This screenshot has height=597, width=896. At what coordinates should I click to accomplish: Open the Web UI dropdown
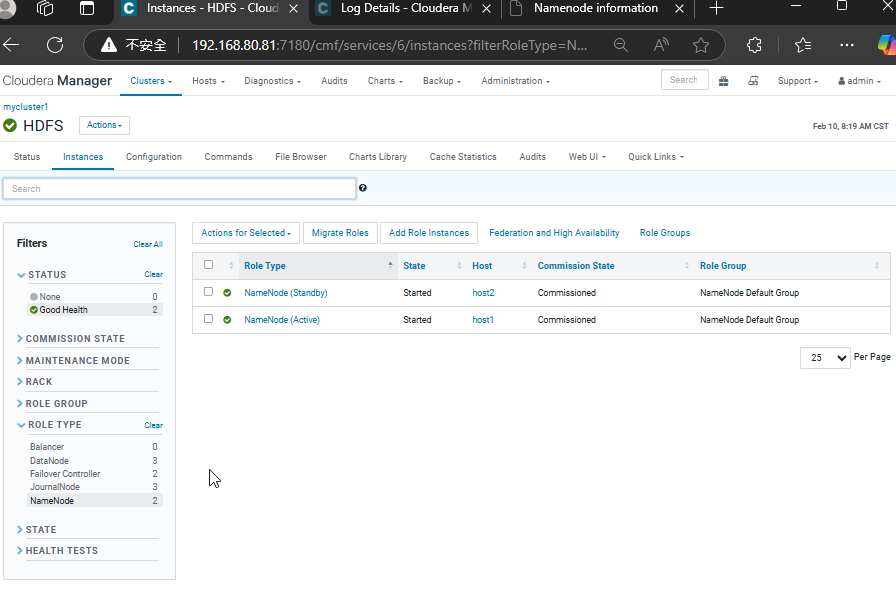pos(587,157)
